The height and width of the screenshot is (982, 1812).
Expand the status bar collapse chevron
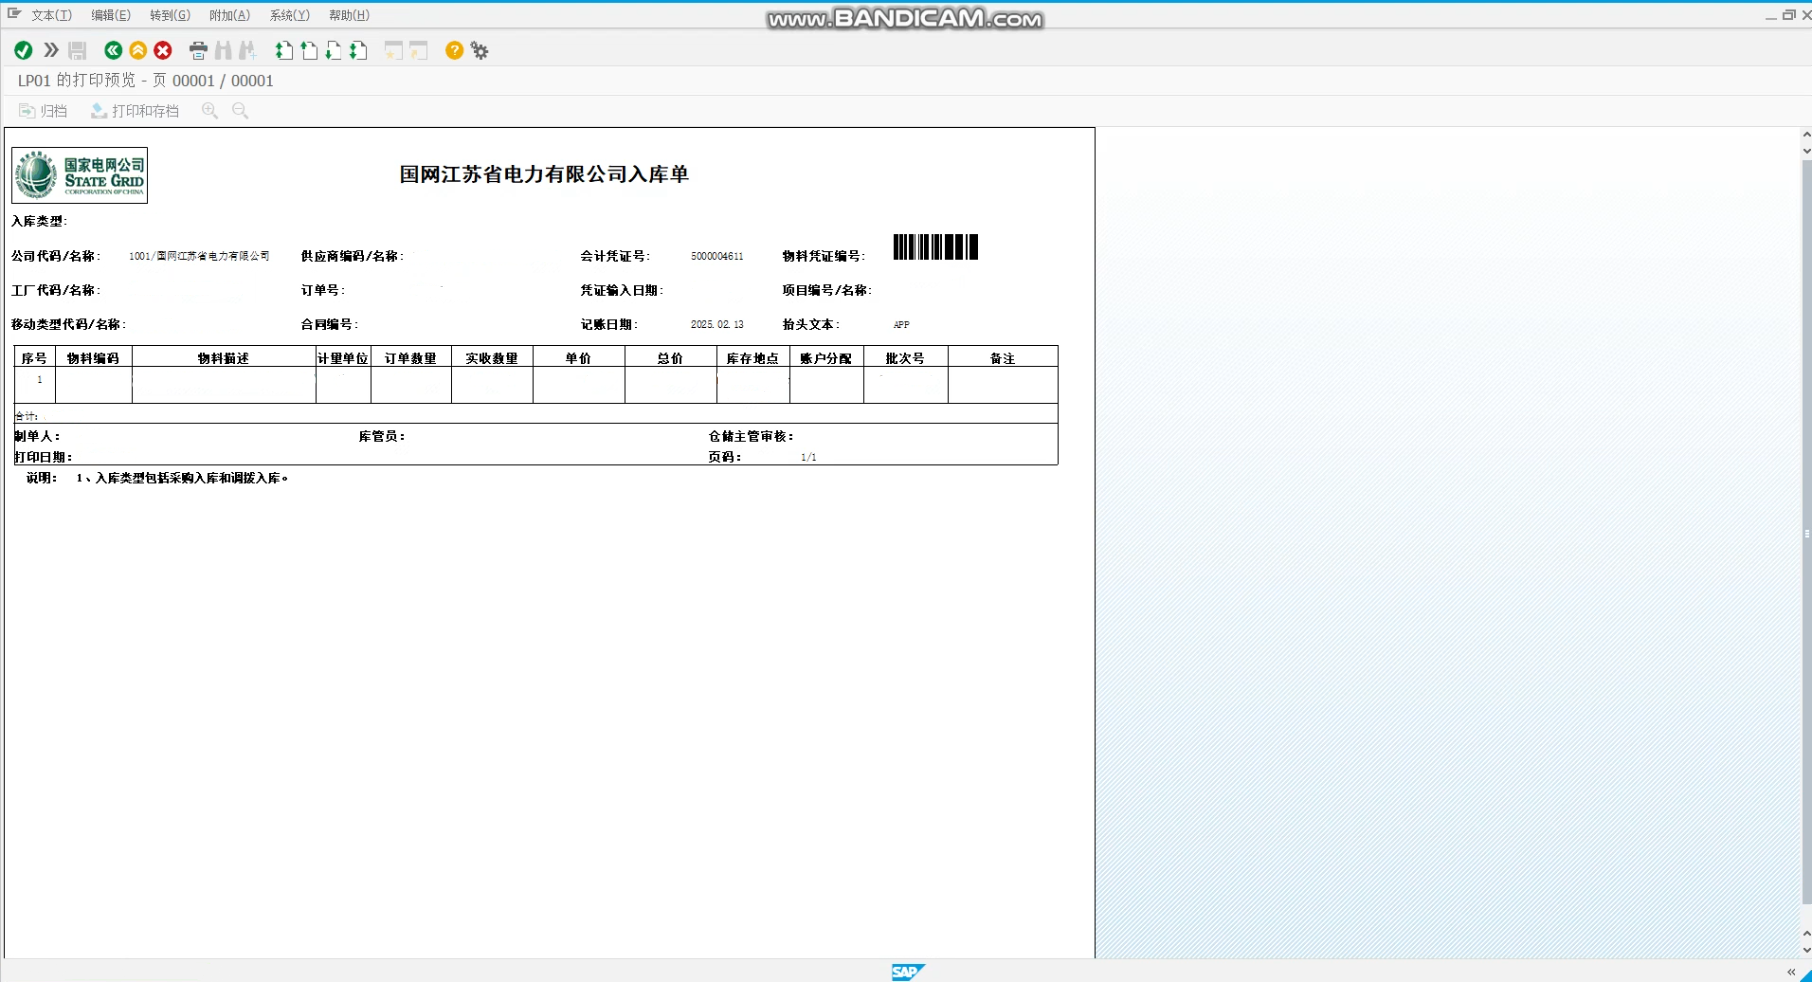1791,972
